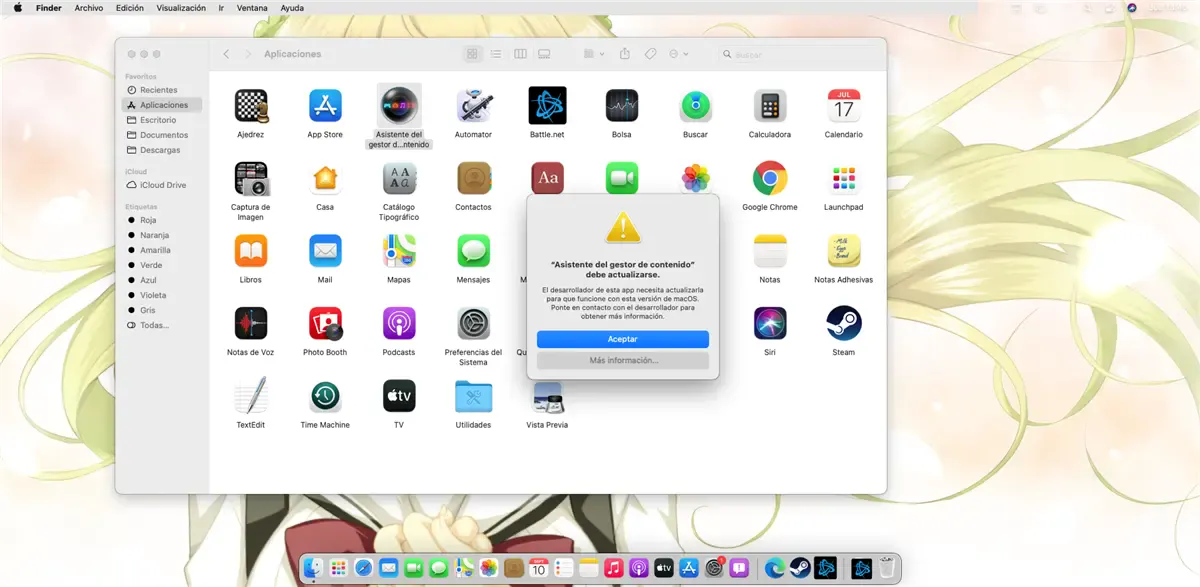Switch Finder to gallery view
The width and height of the screenshot is (1200, 587).
pos(544,54)
